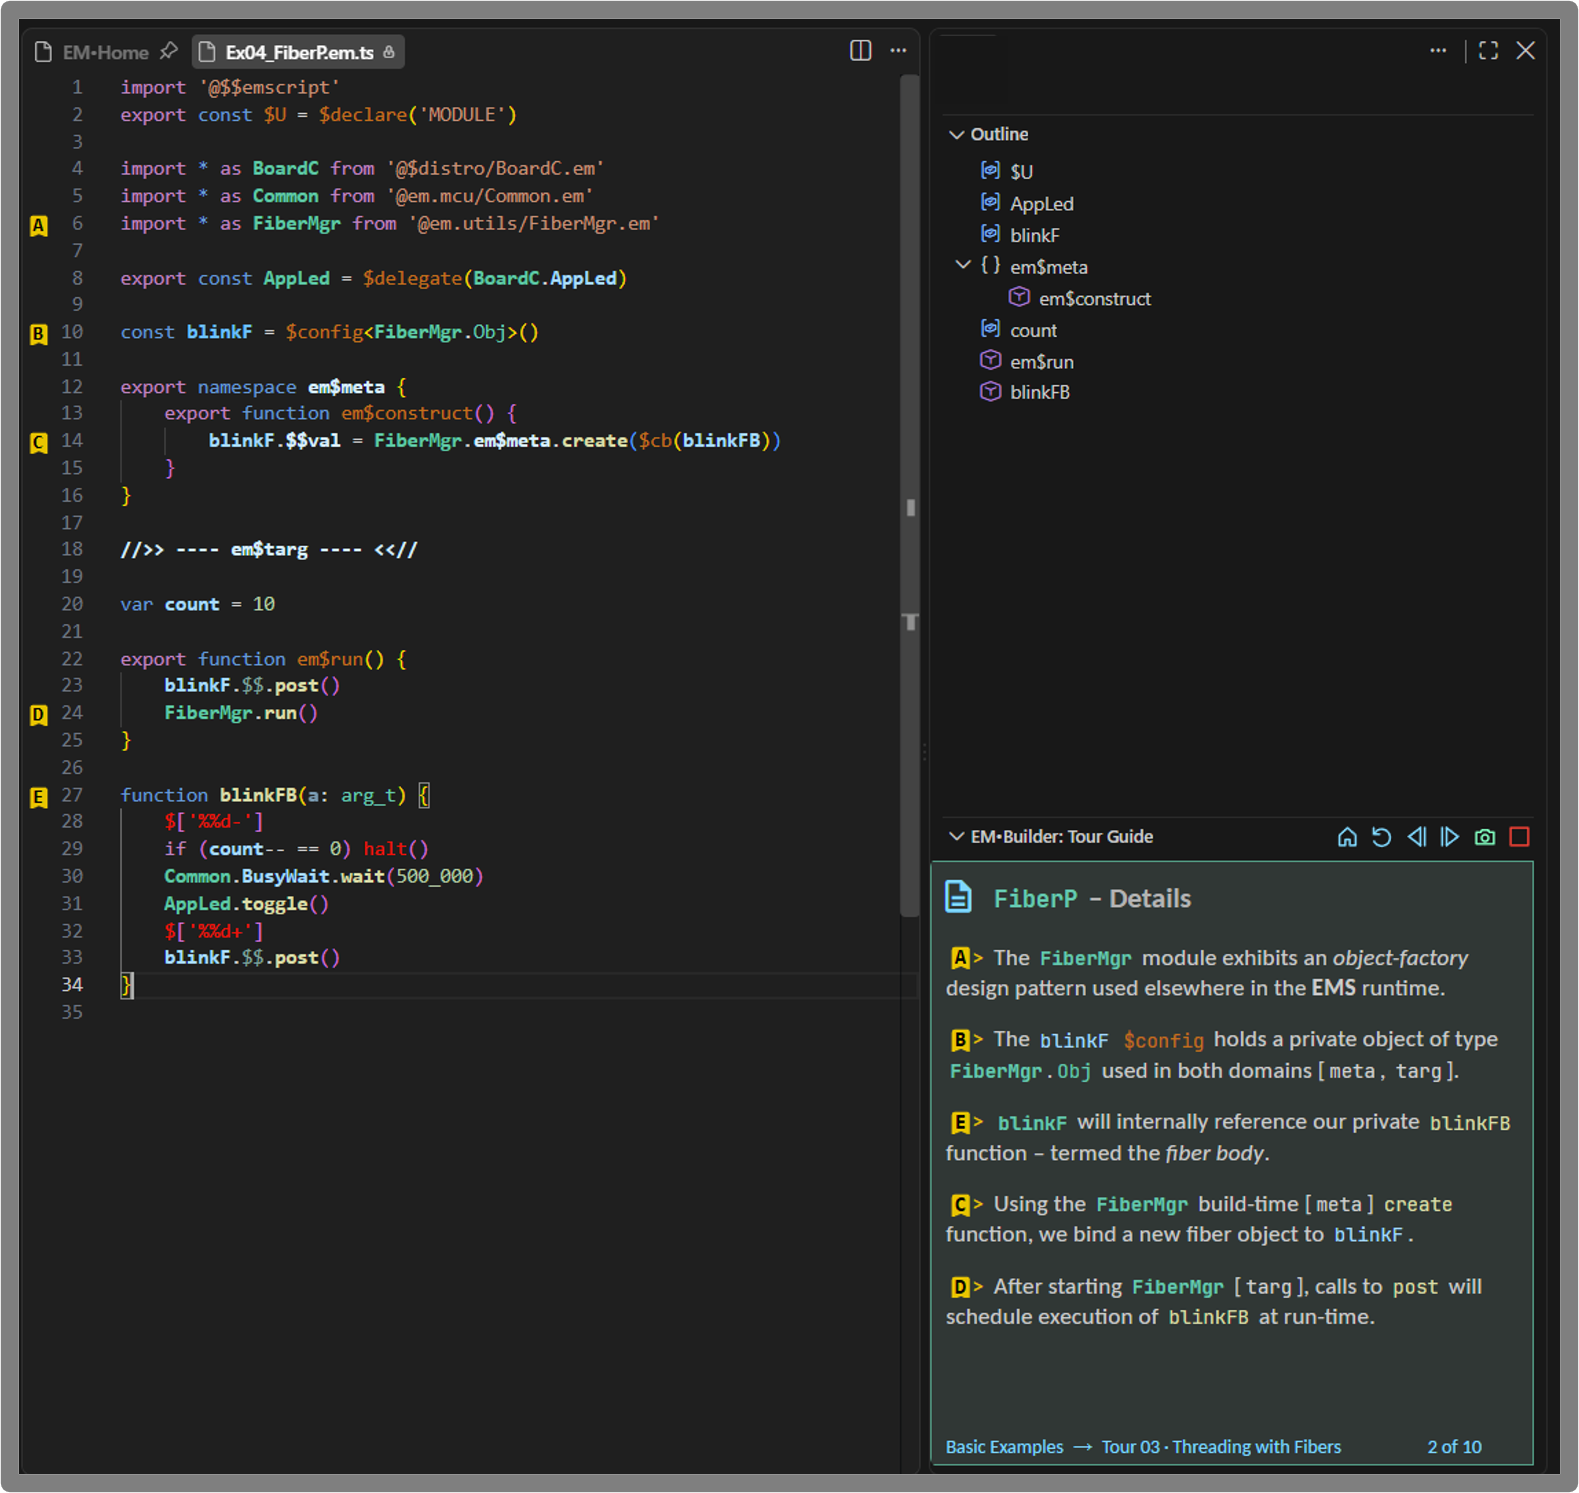Select em$run in the Outline

point(1041,362)
